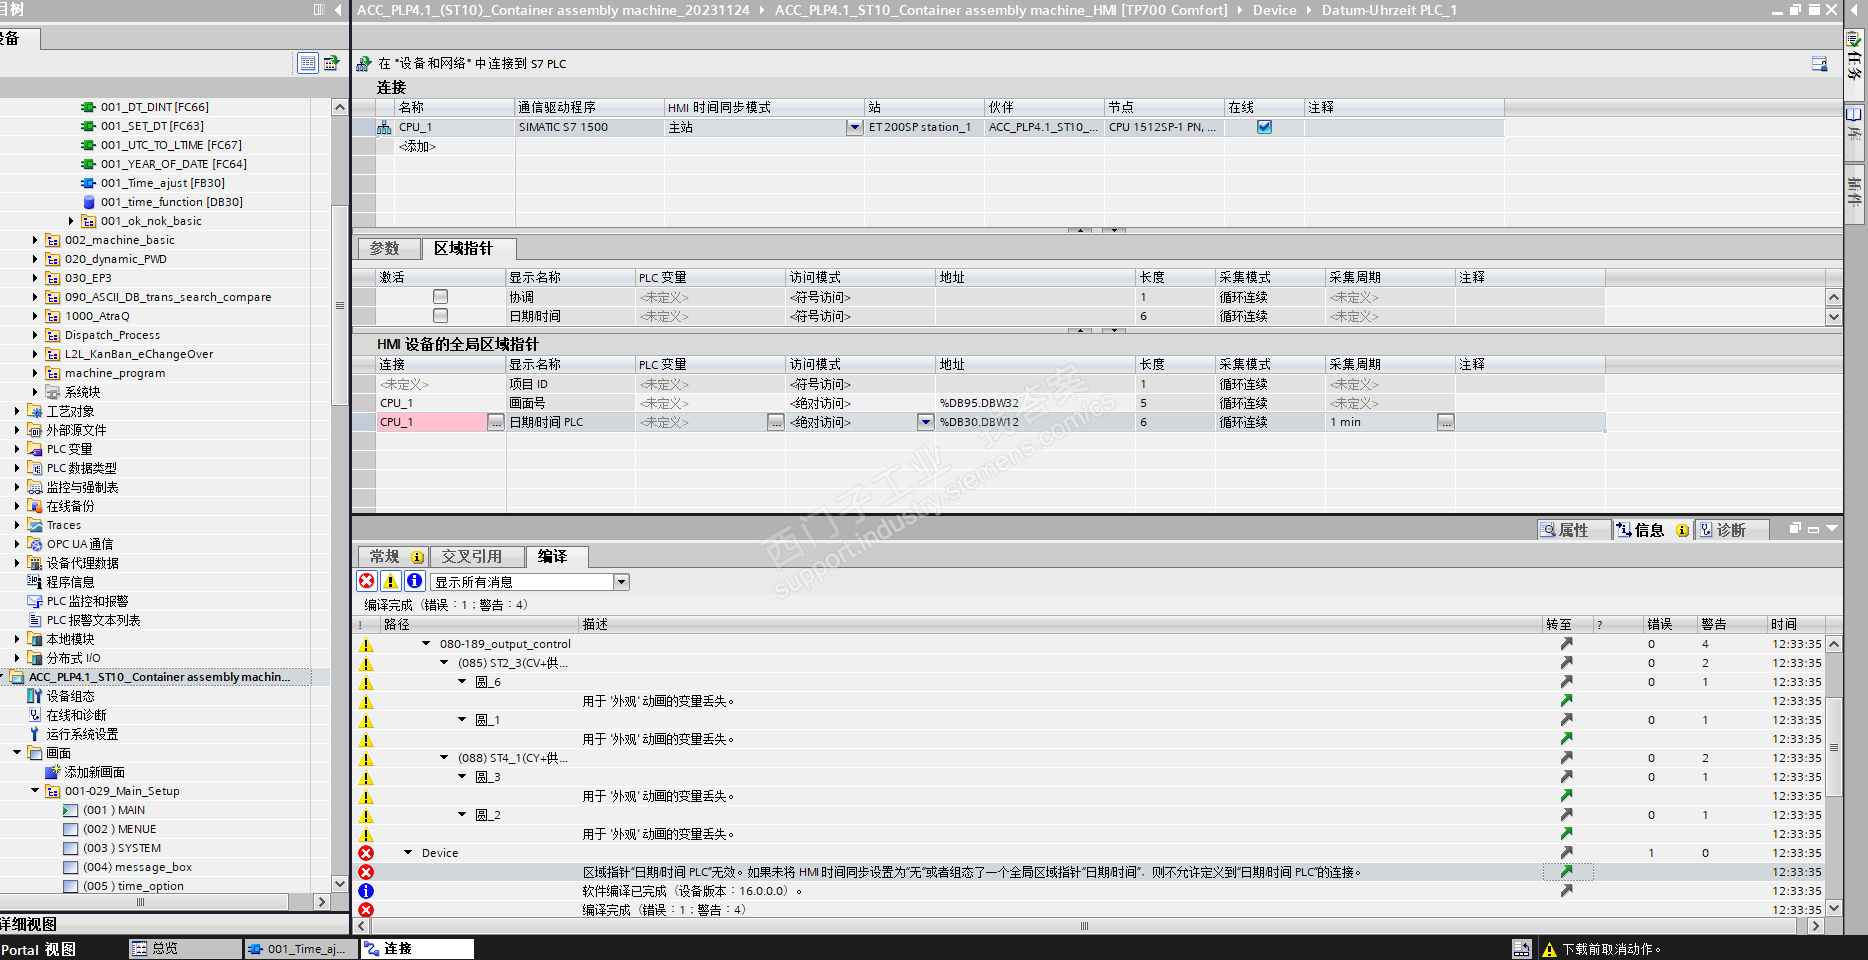Click the 在线和诊断 icon in the tree
The width and height of the screenshot is (1868, 960).
coord(34,715)
